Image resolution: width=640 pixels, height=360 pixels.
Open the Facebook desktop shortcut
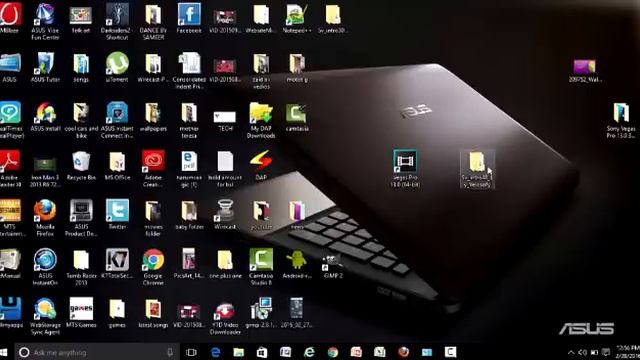[x=189, y=18]
